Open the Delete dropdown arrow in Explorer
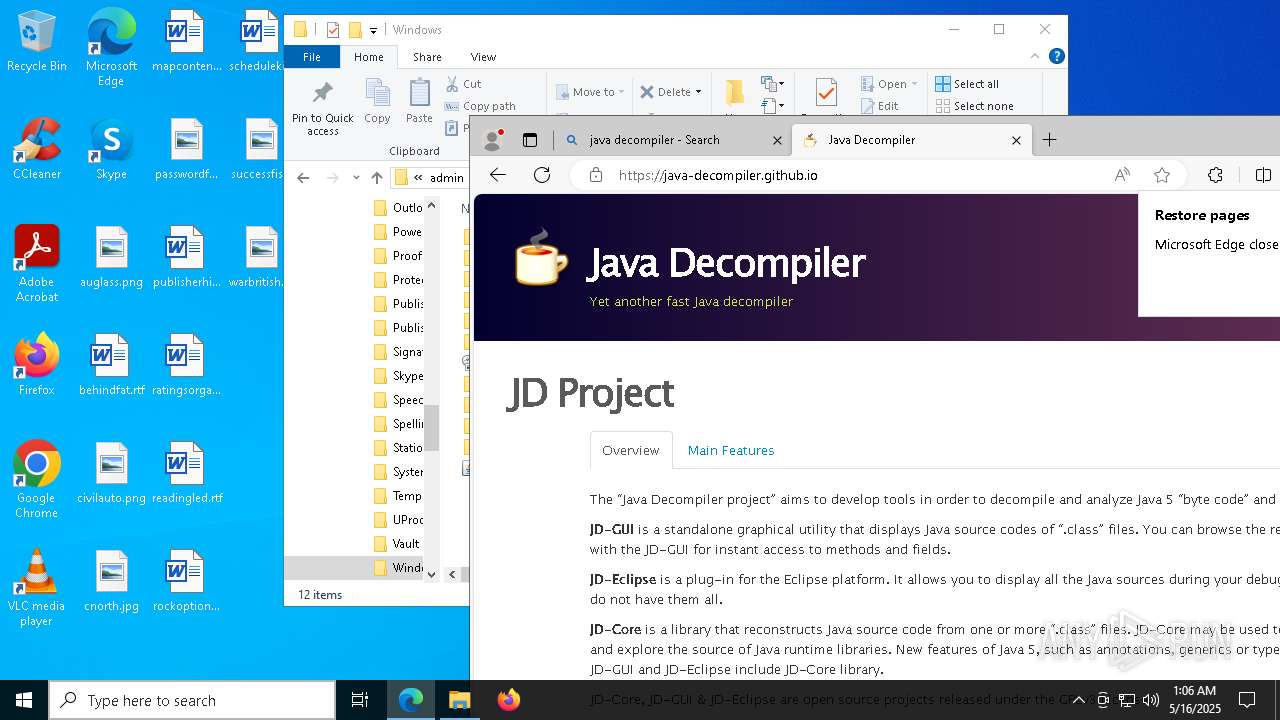The width and height of the screenshot is (1280, 720). [x=698, y=92]
